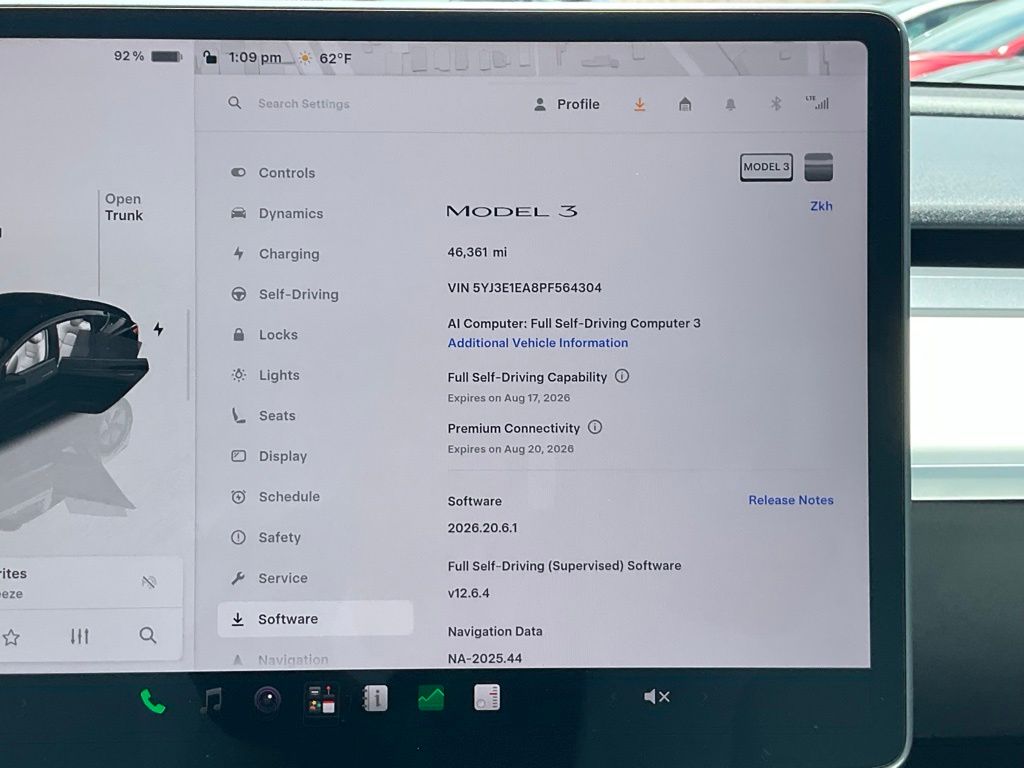Tap the VIN 5YJ3E1EA8PF564304 text
The height and width of the screenshot is (768, 1024).
524,288
